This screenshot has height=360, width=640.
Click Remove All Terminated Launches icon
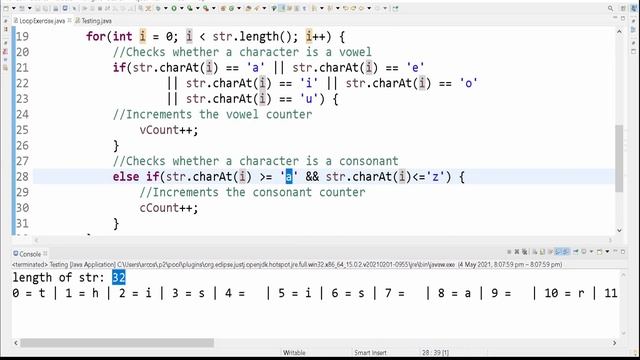click(x=524, y=252)
